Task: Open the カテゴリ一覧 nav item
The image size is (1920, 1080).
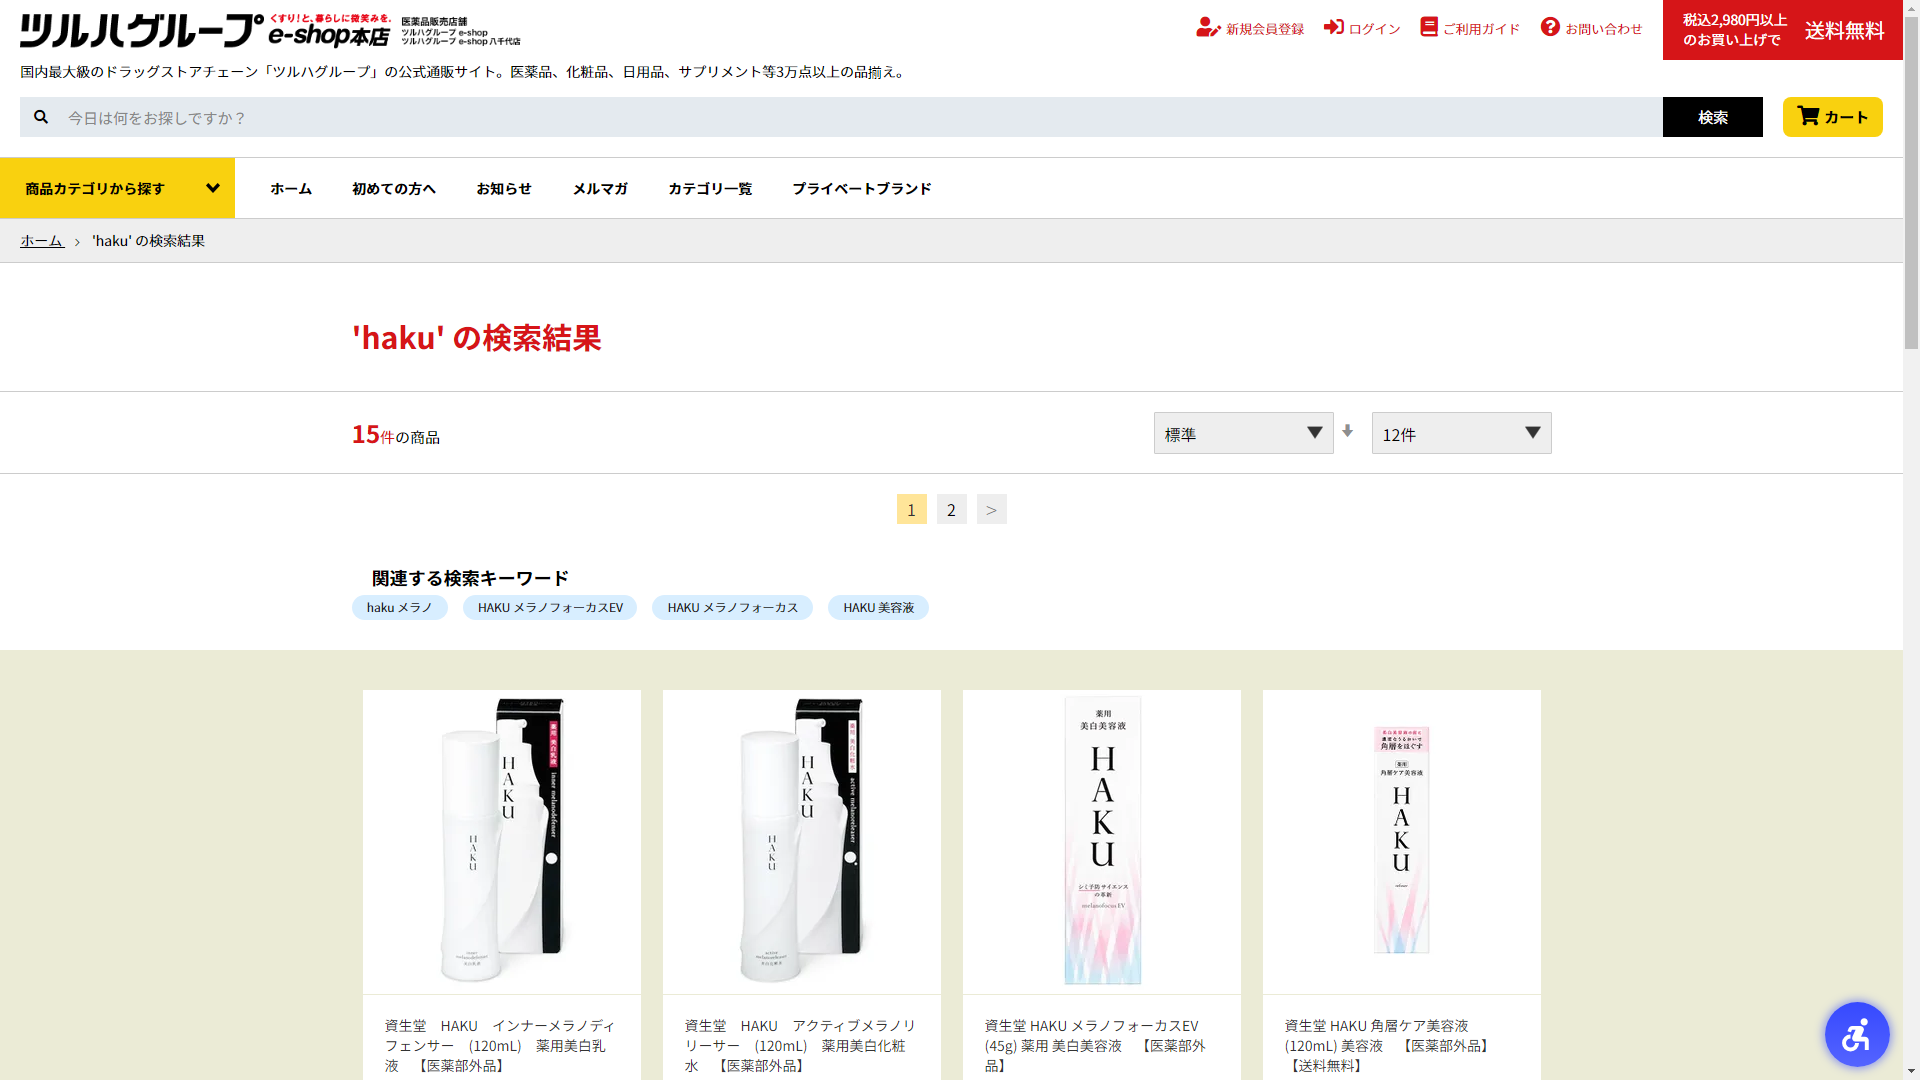Action: coord(709,188)
